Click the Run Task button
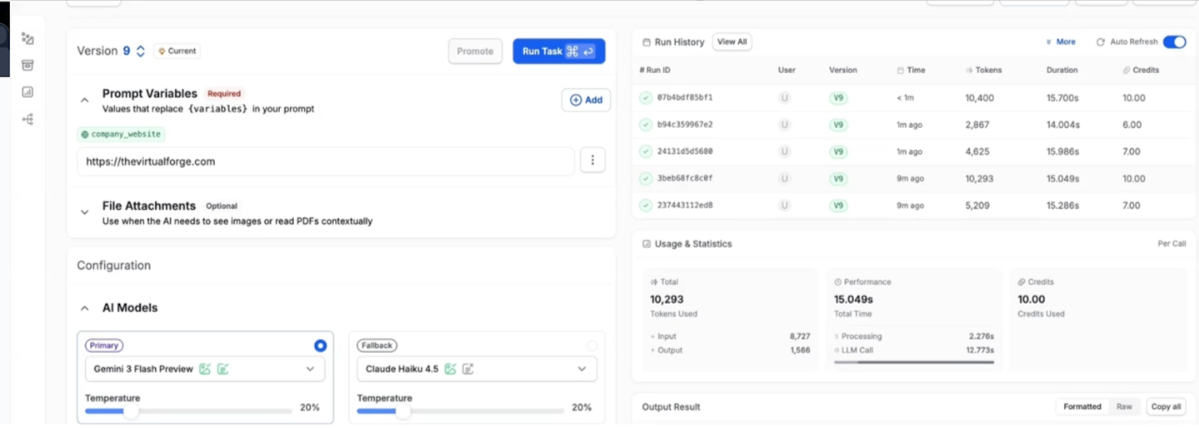This screenshot has width=1199, height=428. click(558, 51)
